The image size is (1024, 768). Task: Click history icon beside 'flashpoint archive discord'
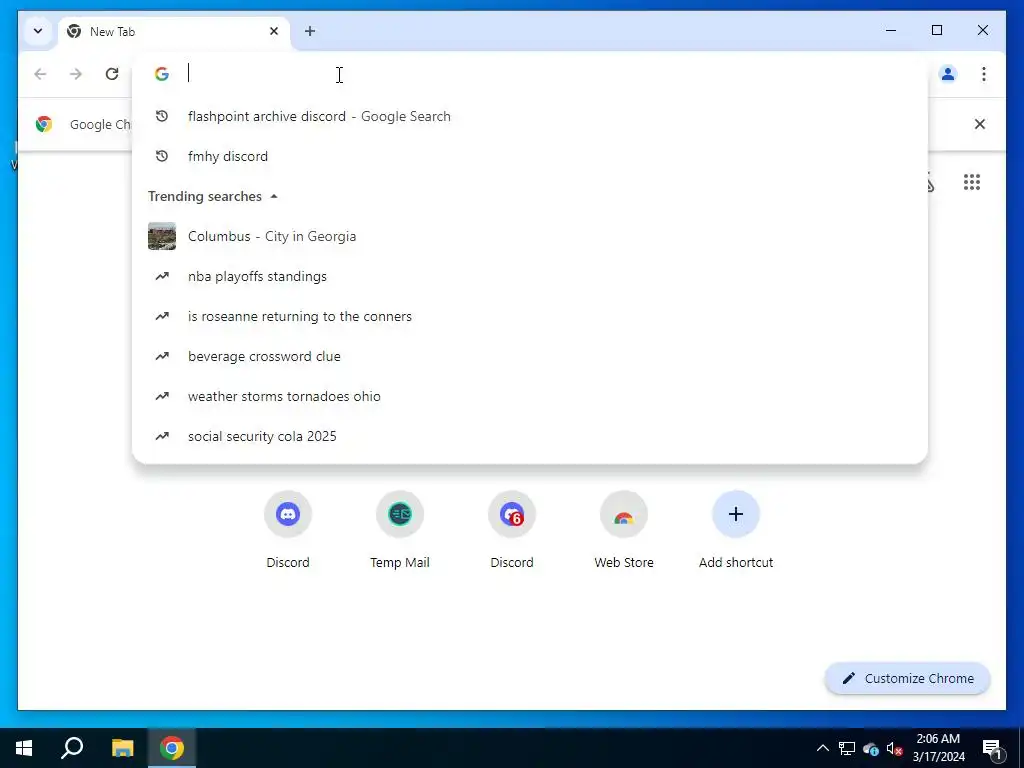[x=161, y=116]
